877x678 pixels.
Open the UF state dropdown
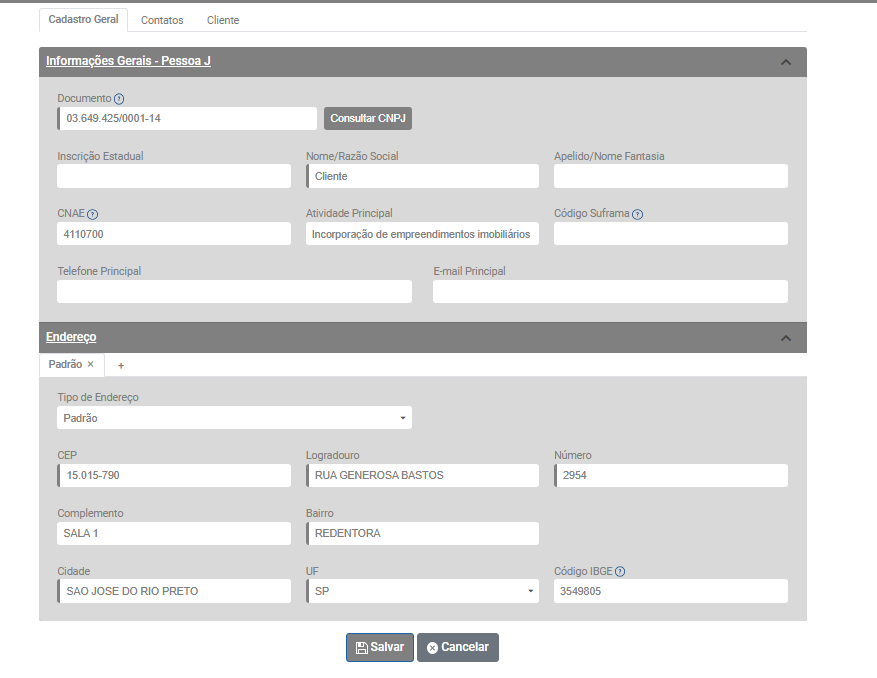[x=422, y=591]
